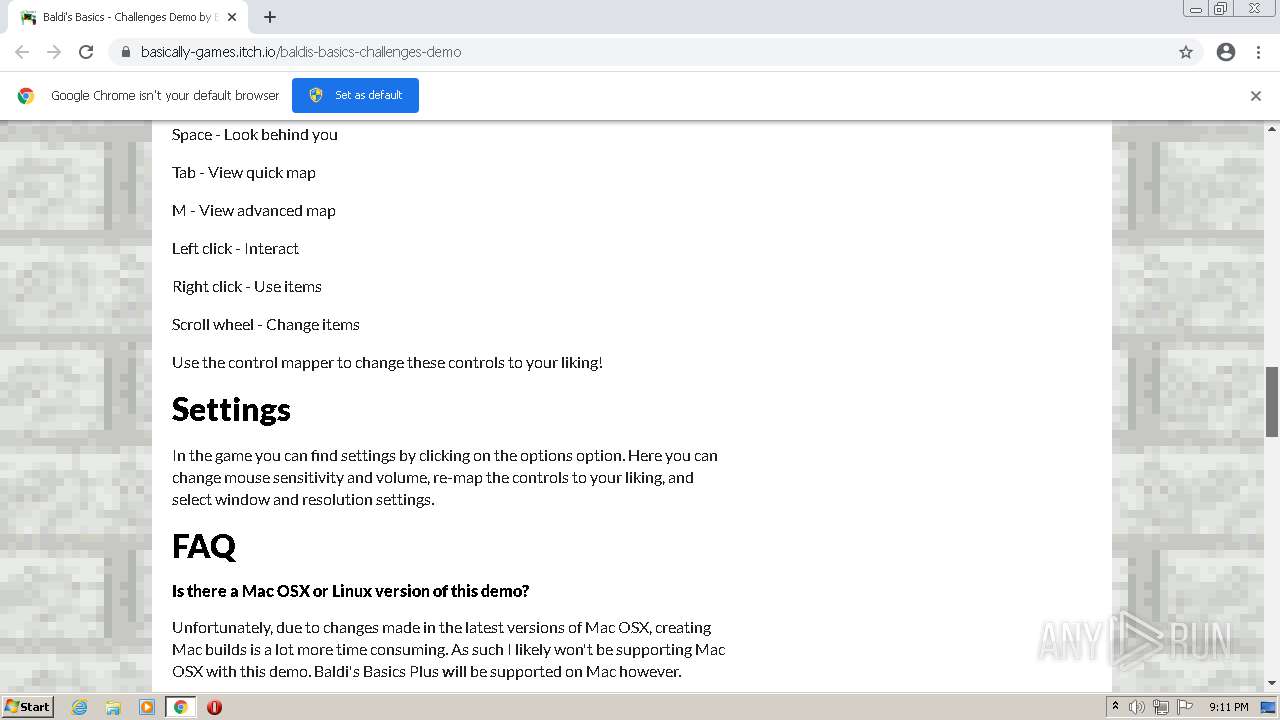Viewport: 1280px width, 720px height.
Task: Click the 'Space - Look behind you' line
Action: click(255, 134)
